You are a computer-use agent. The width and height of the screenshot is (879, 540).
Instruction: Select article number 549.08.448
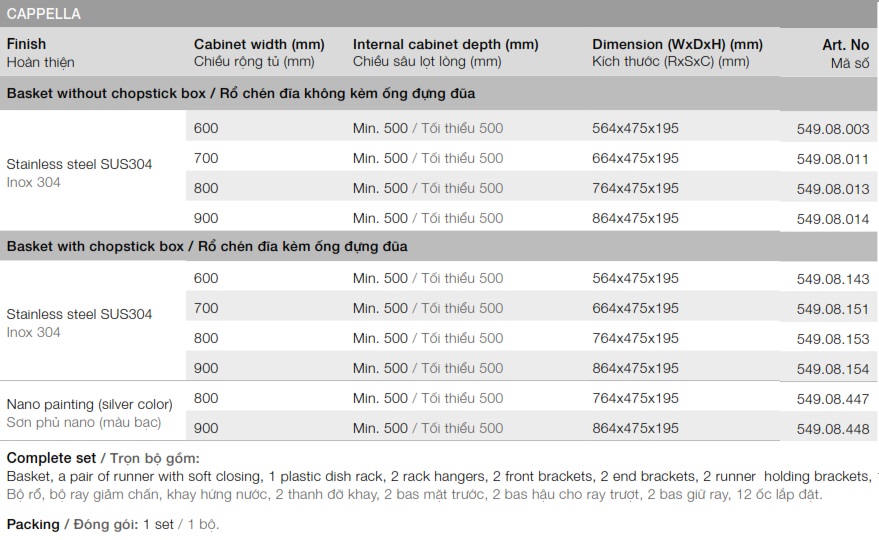833,430
